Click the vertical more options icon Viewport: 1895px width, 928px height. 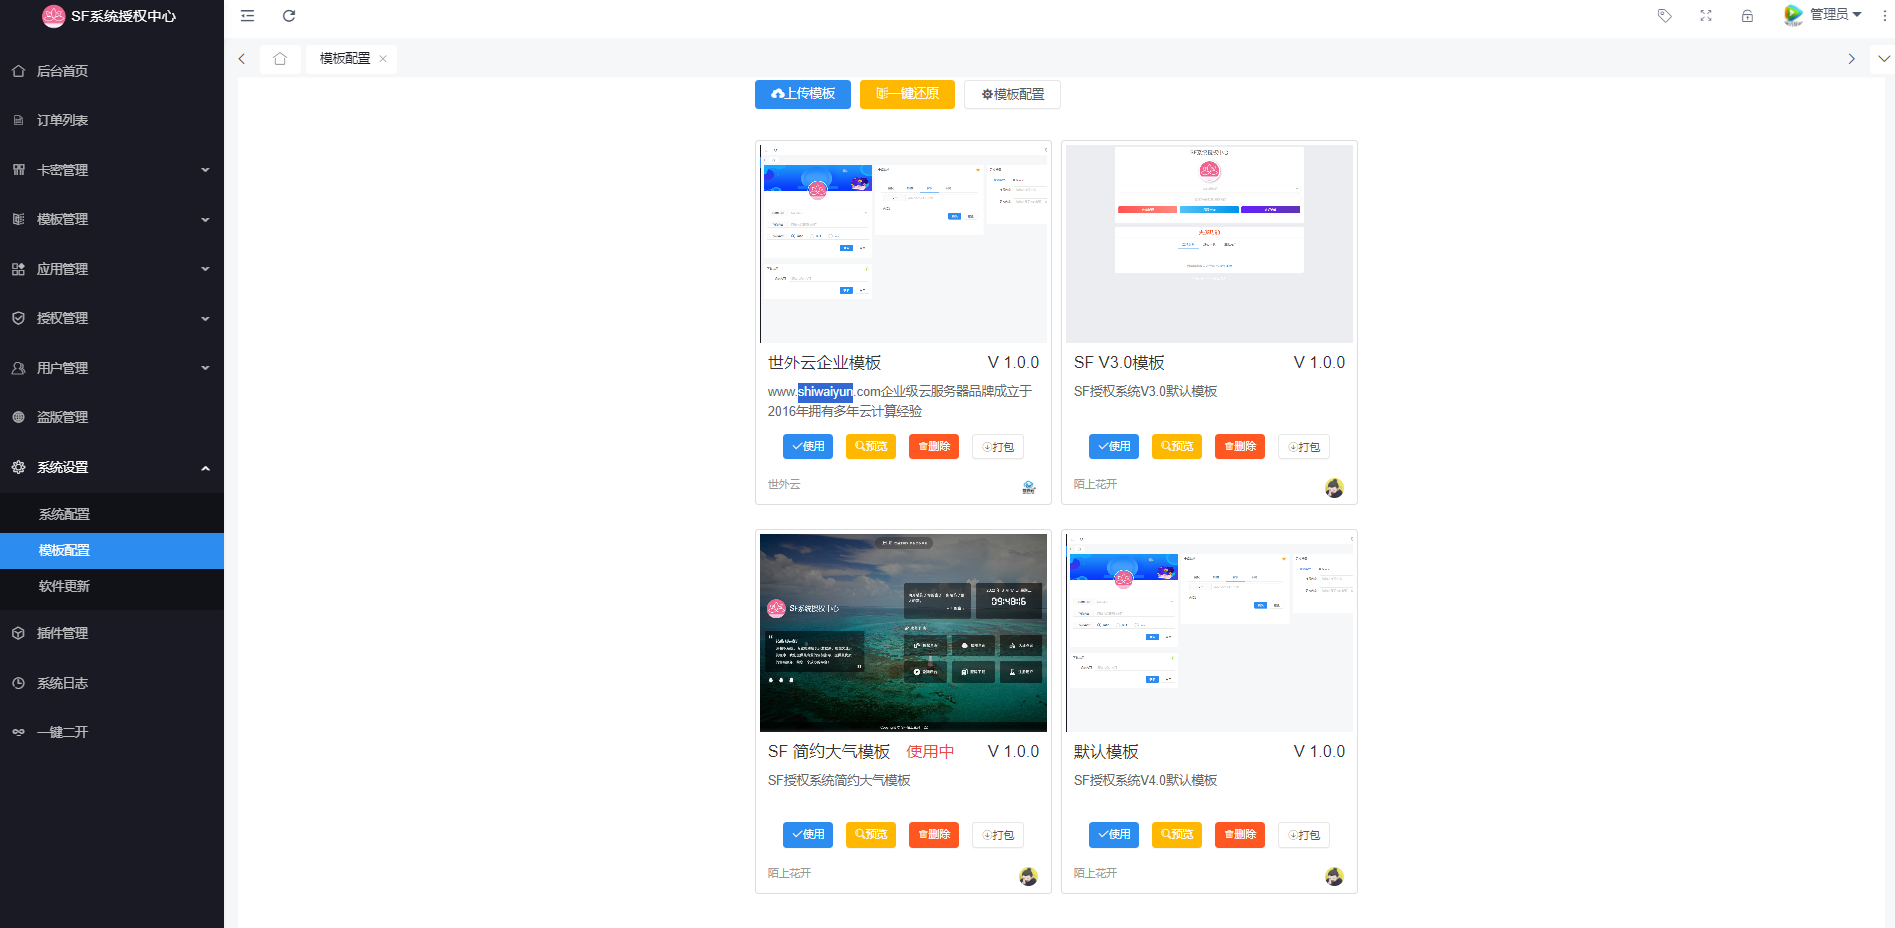pos(1884,16)
